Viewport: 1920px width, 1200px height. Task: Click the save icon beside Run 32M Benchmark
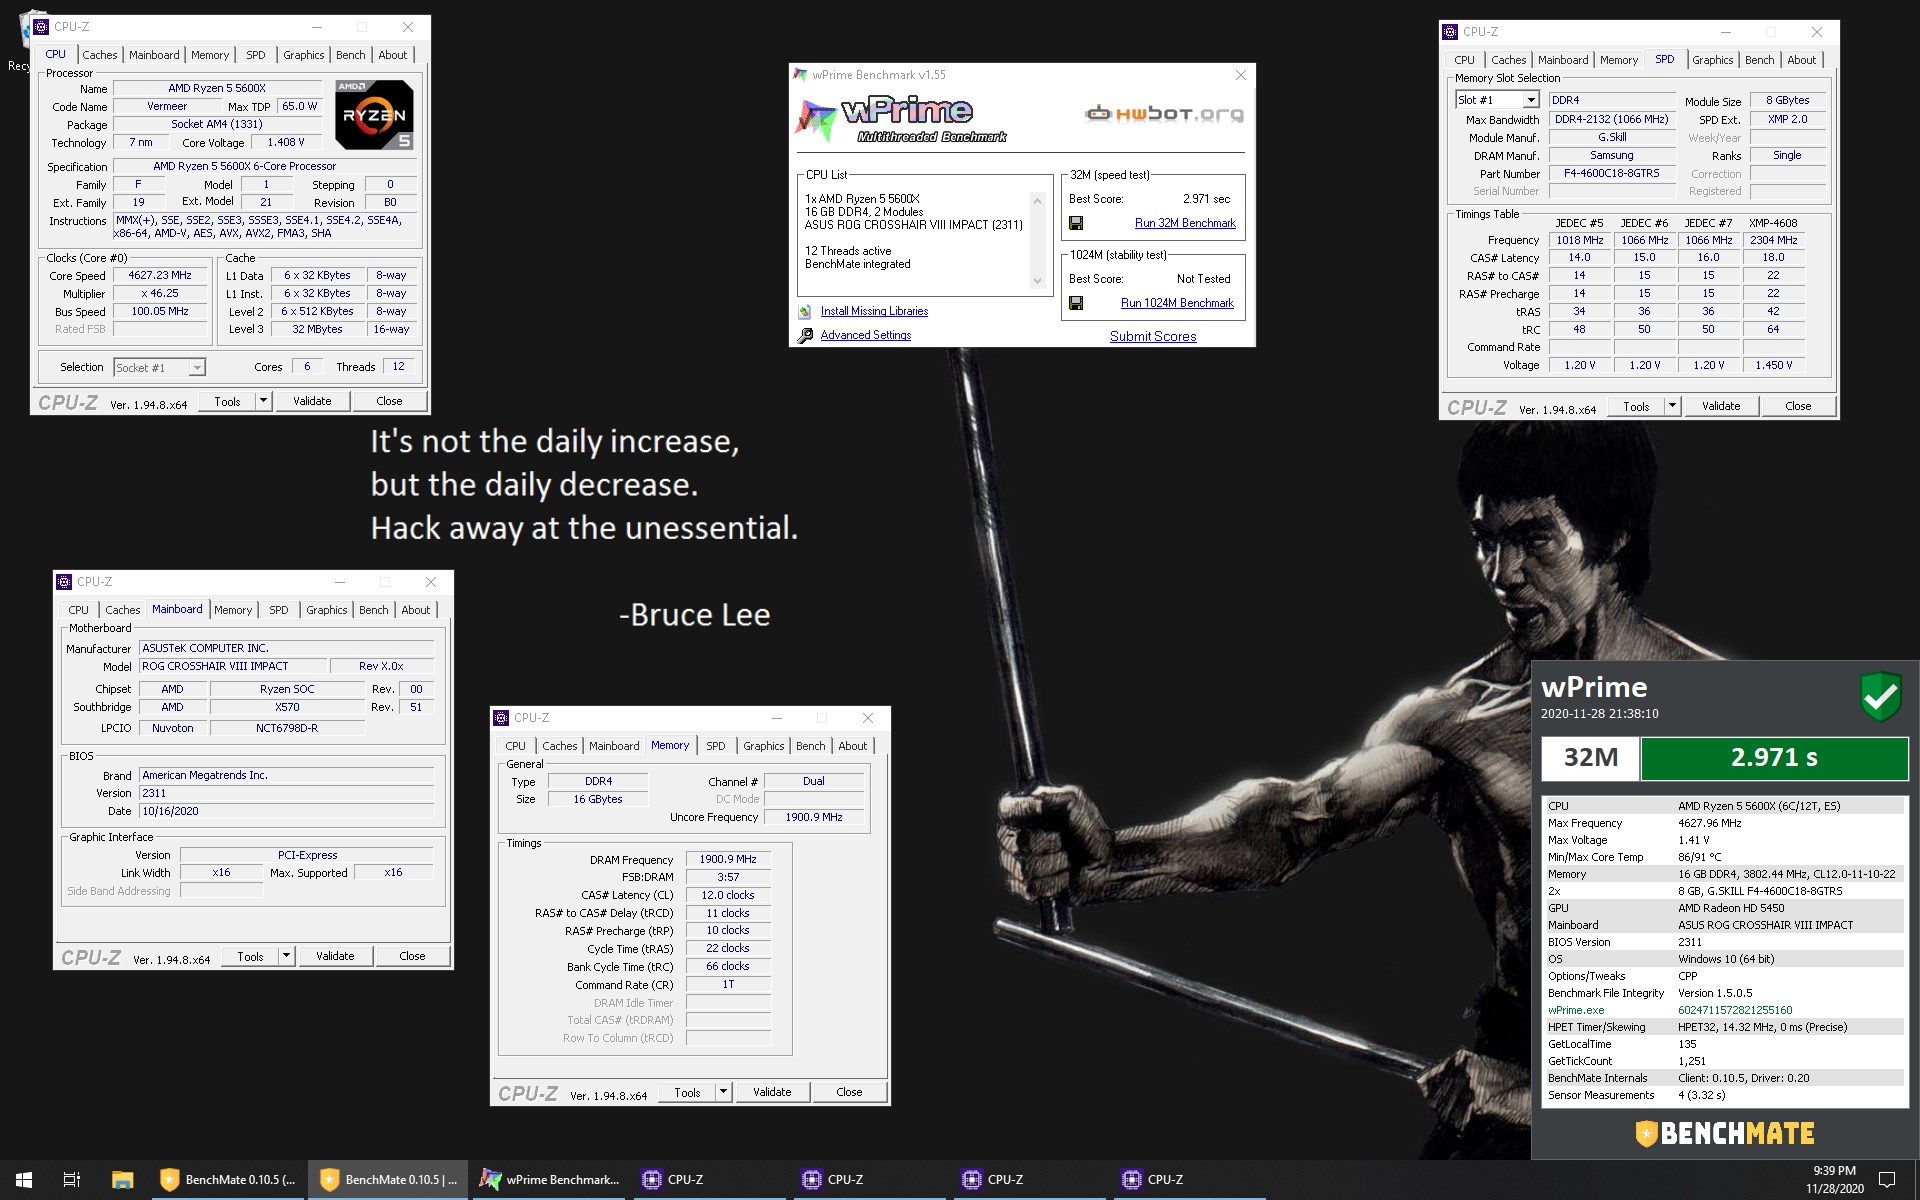click(1076, 223)
